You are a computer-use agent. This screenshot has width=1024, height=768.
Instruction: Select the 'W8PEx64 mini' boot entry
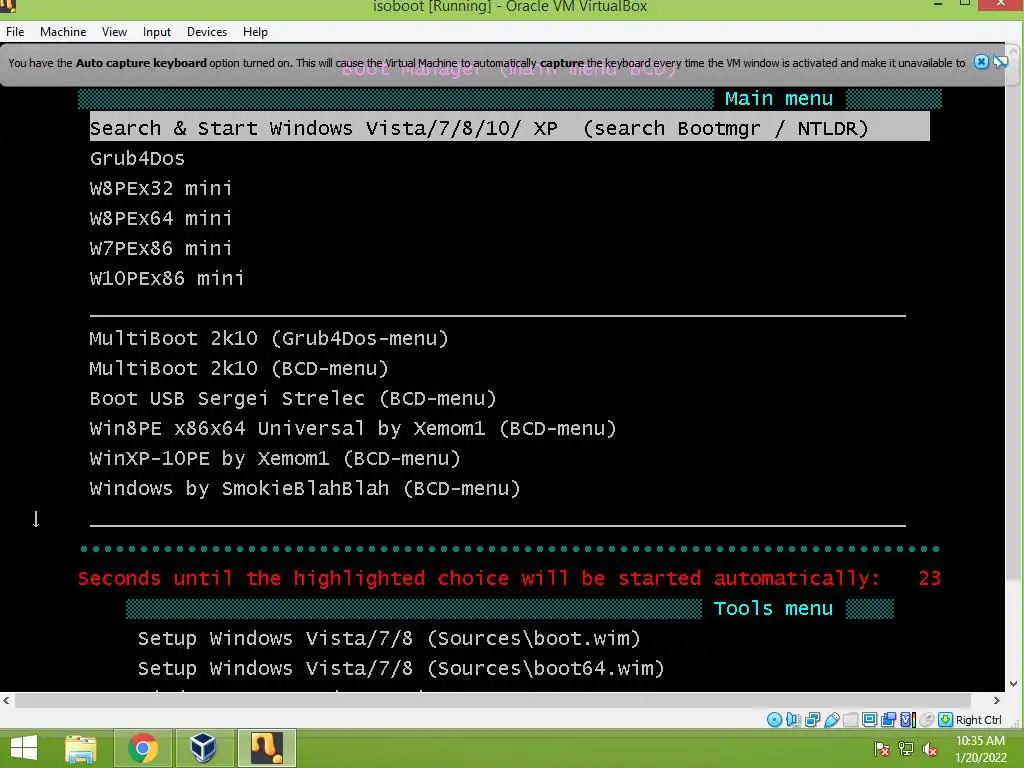[161, 218]
